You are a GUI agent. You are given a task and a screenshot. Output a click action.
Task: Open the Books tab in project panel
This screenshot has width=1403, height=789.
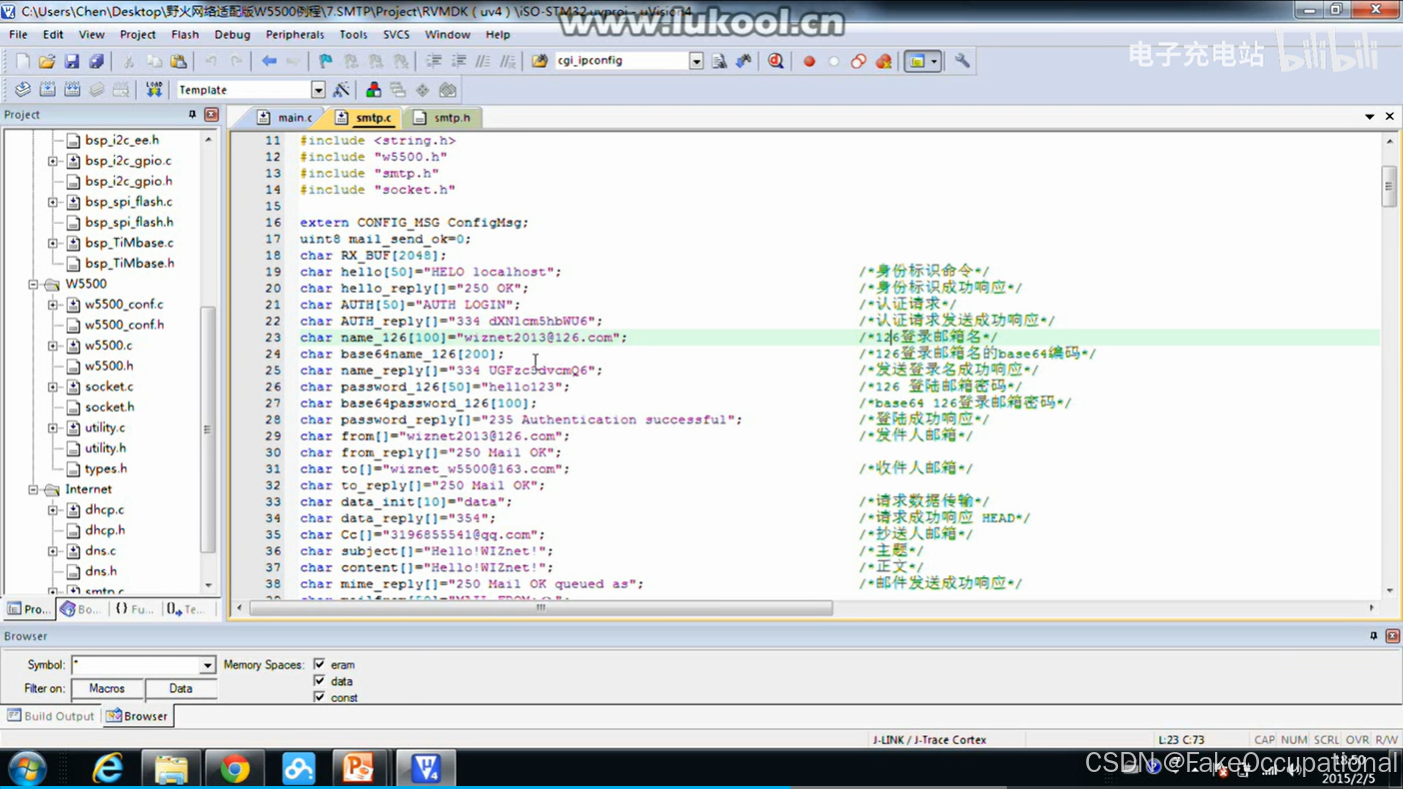point(80,609)
